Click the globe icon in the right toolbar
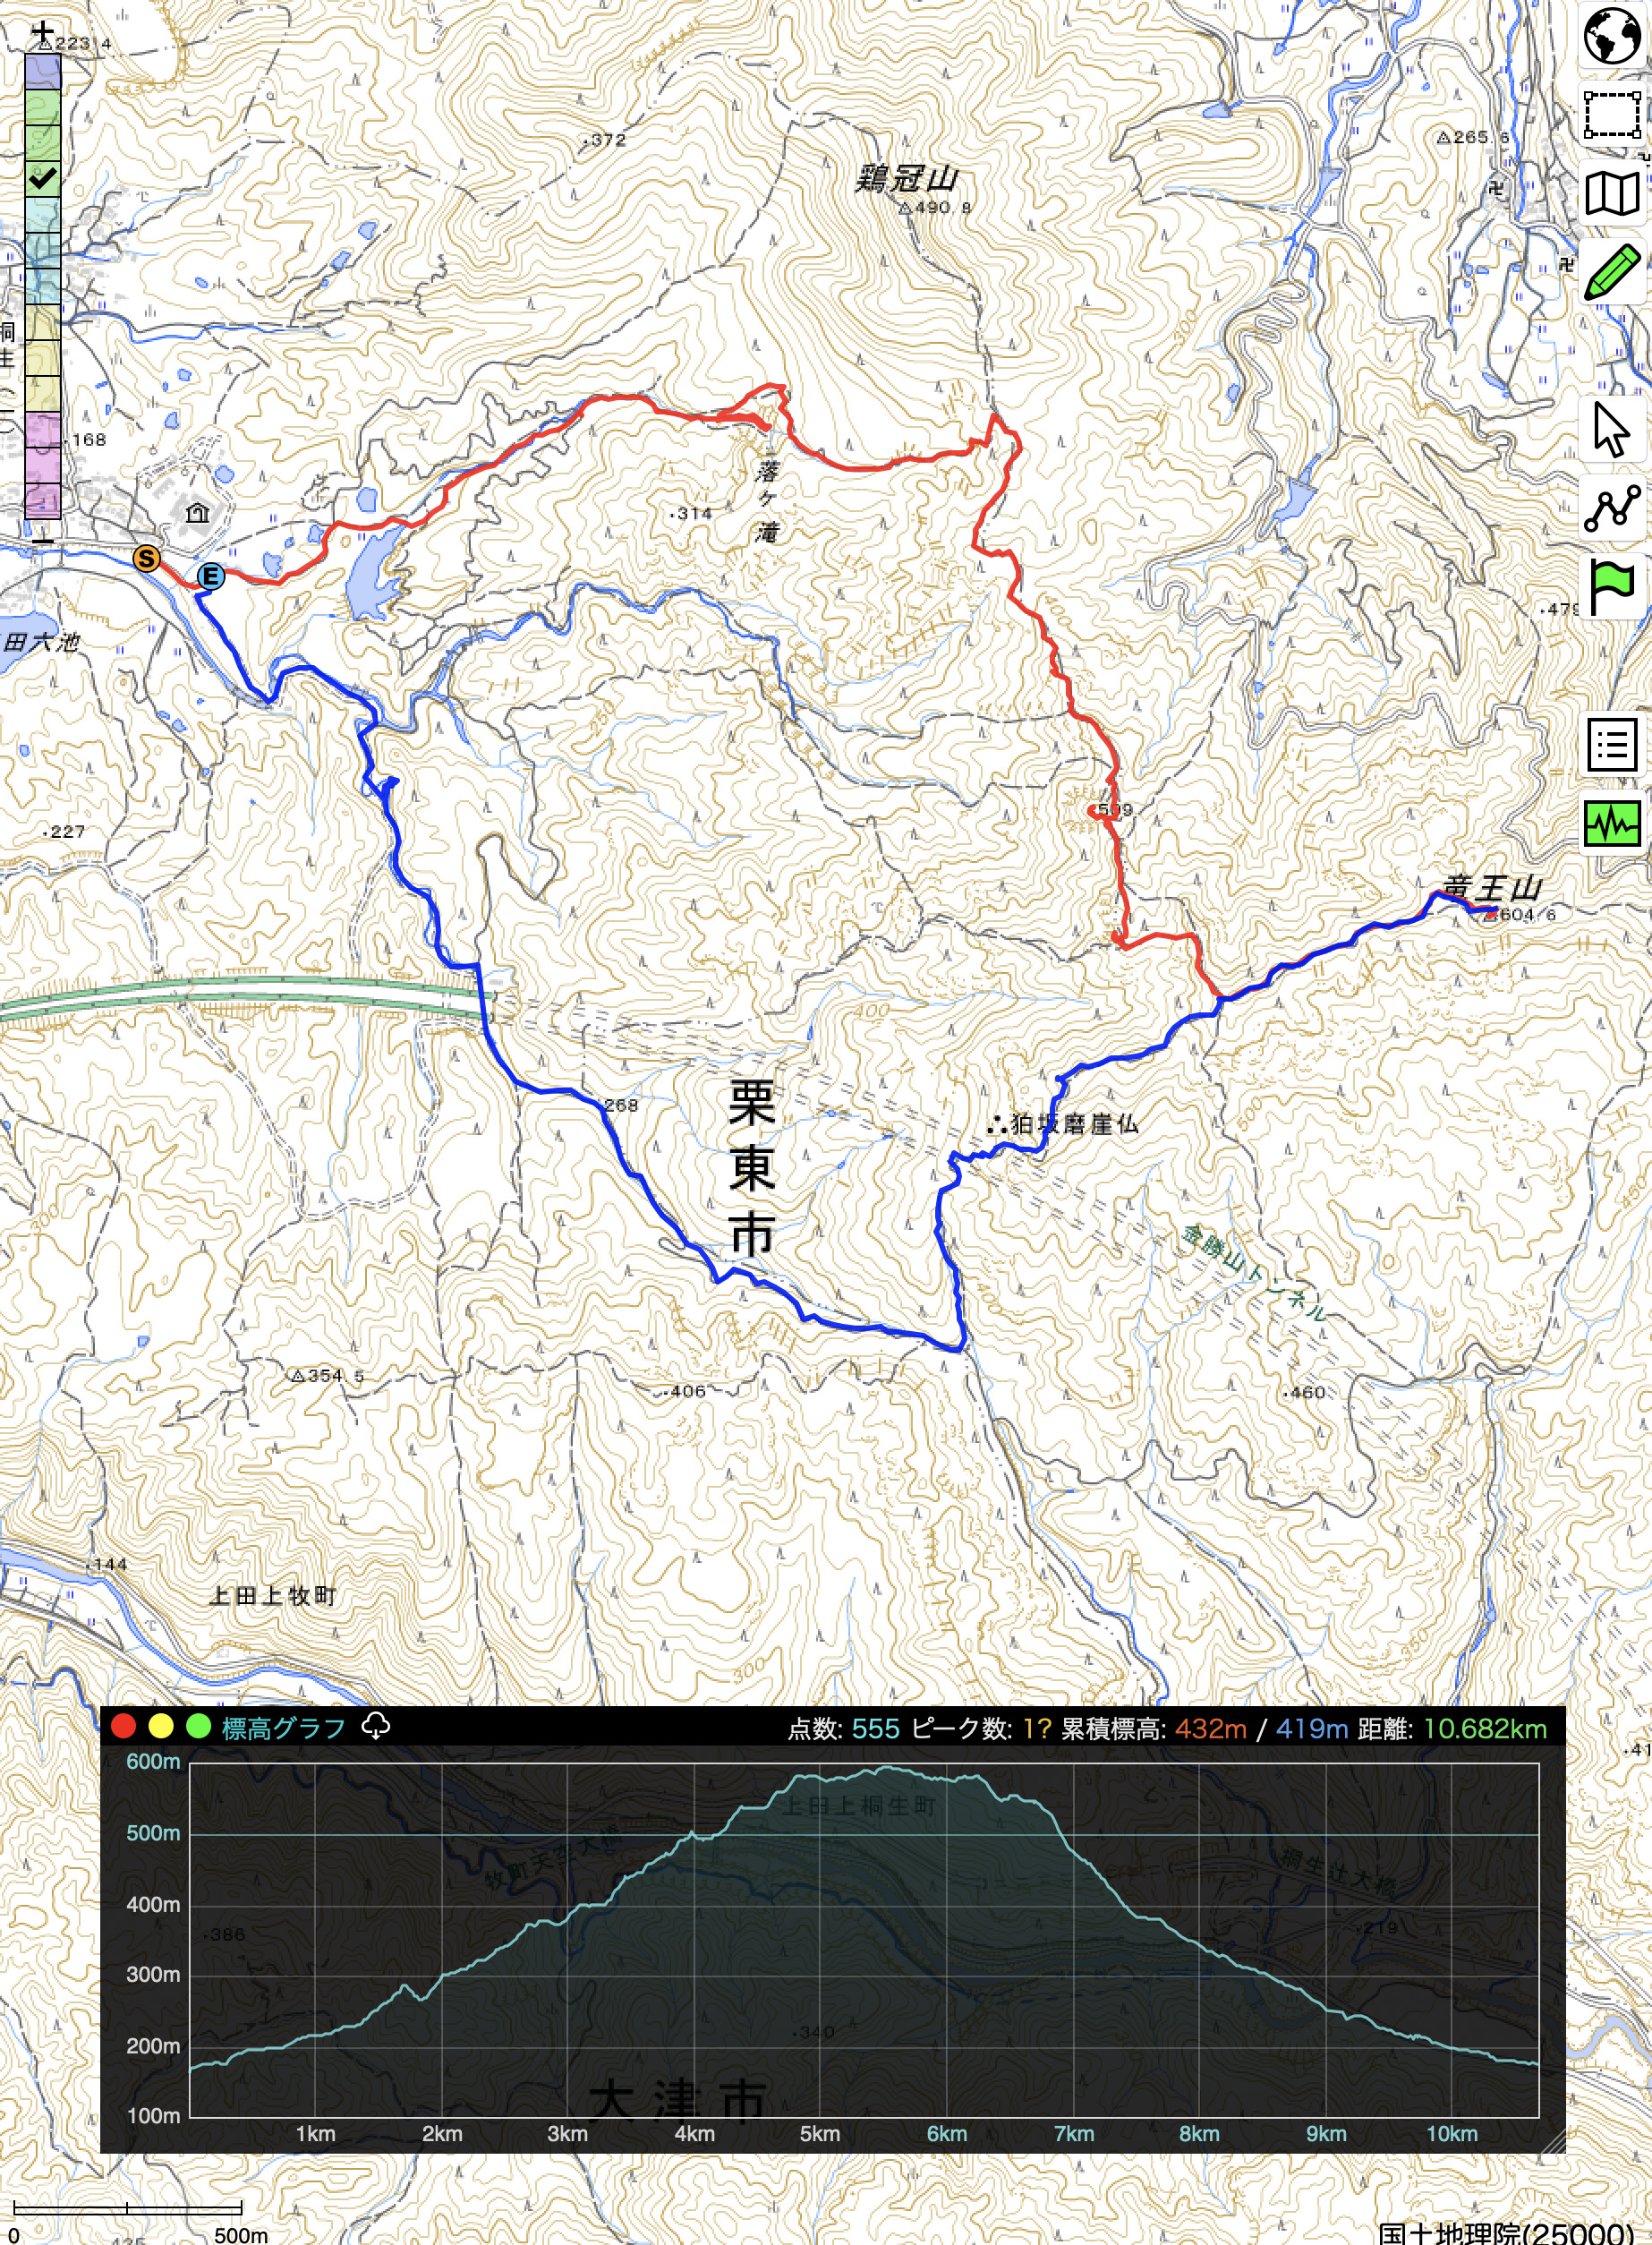 1611,36
